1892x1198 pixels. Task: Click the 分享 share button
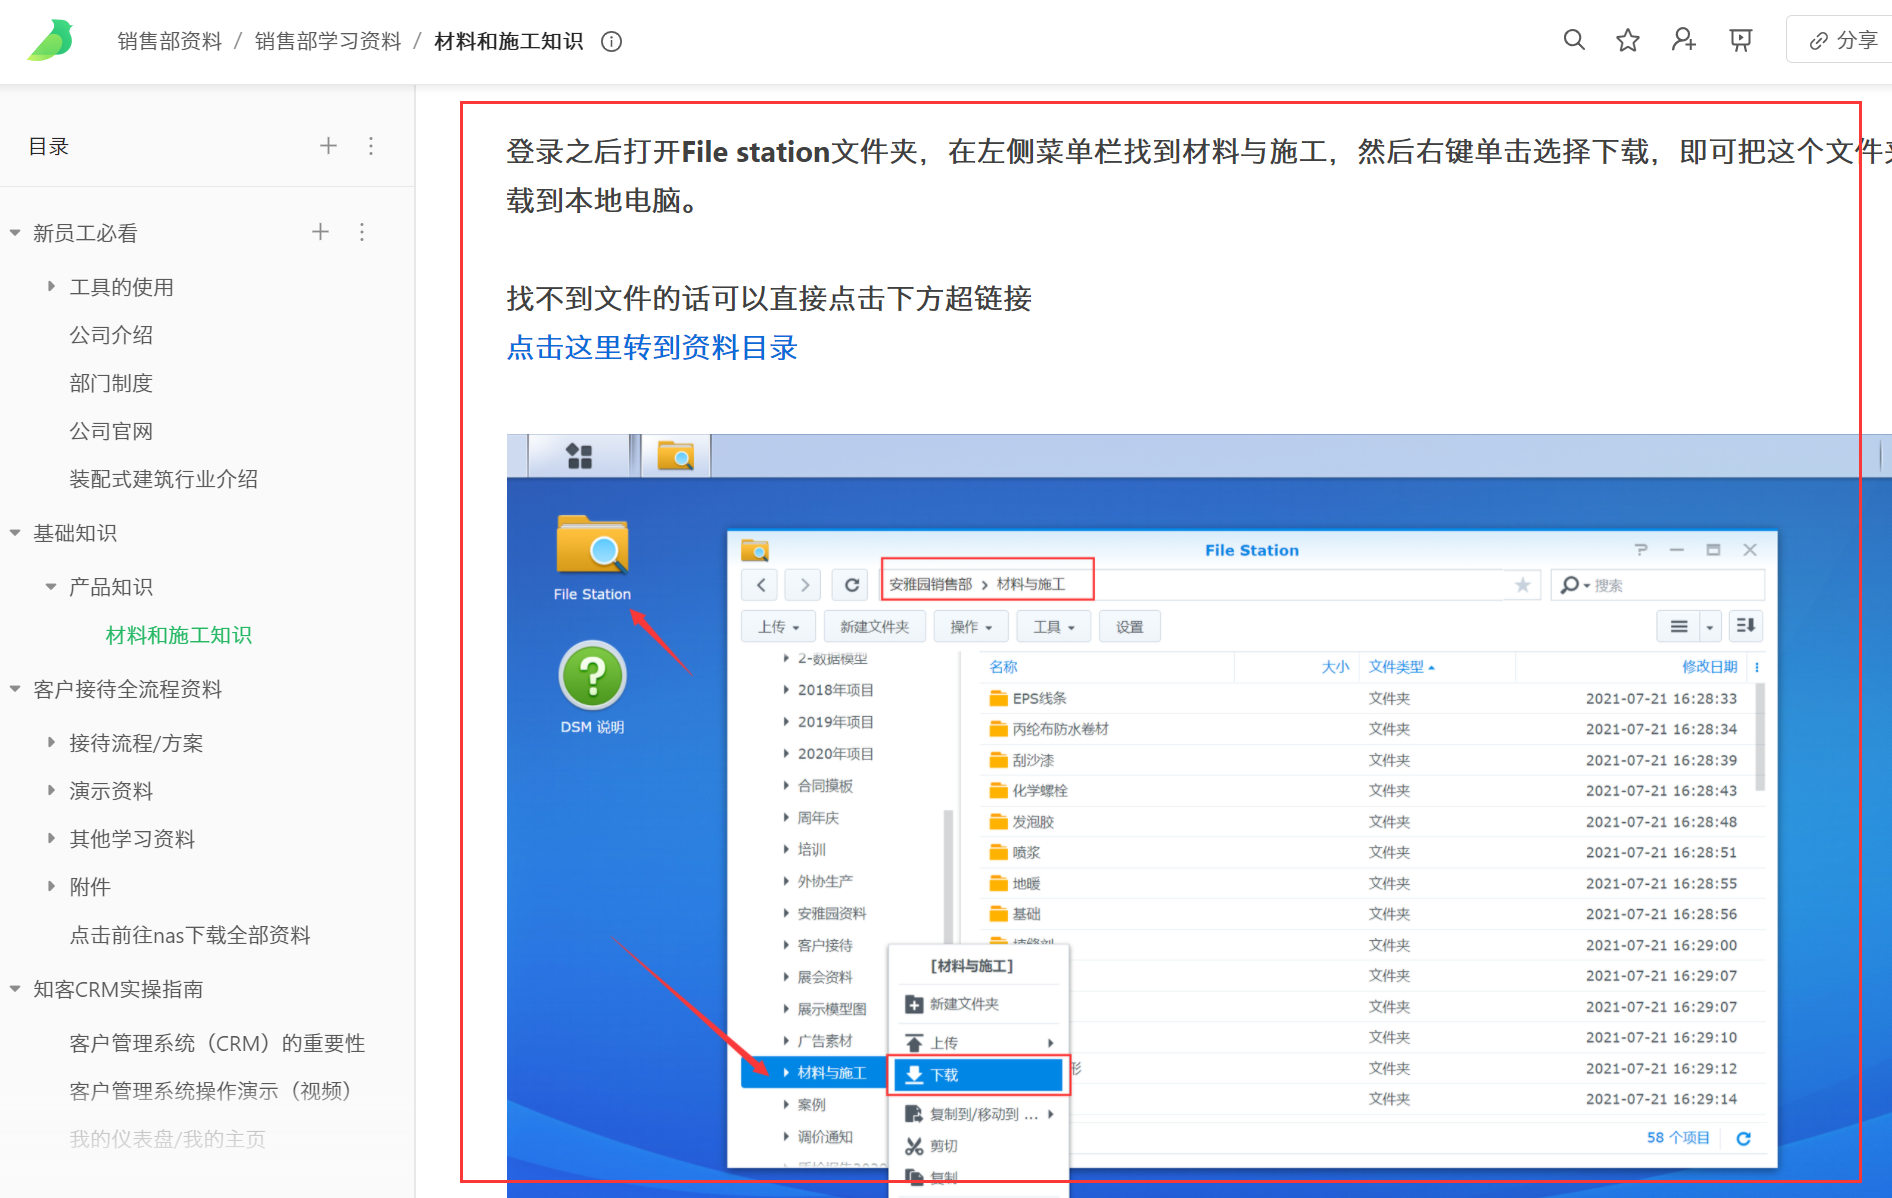click(1842, 40)
